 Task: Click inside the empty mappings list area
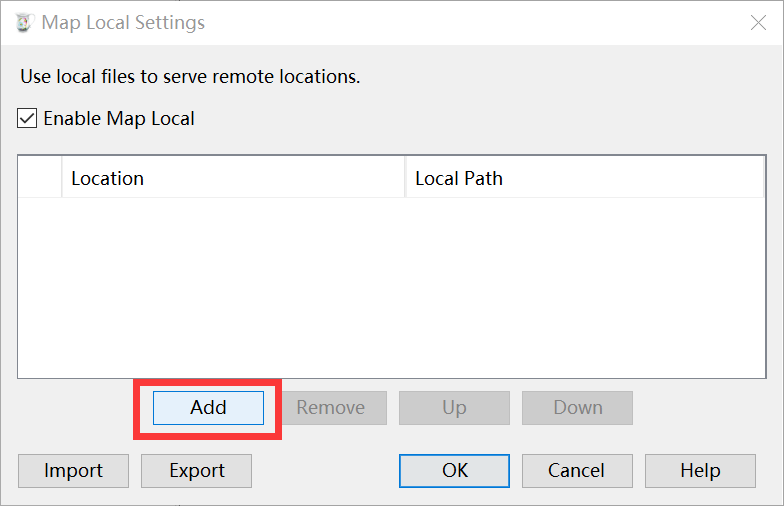coord(392,288)
